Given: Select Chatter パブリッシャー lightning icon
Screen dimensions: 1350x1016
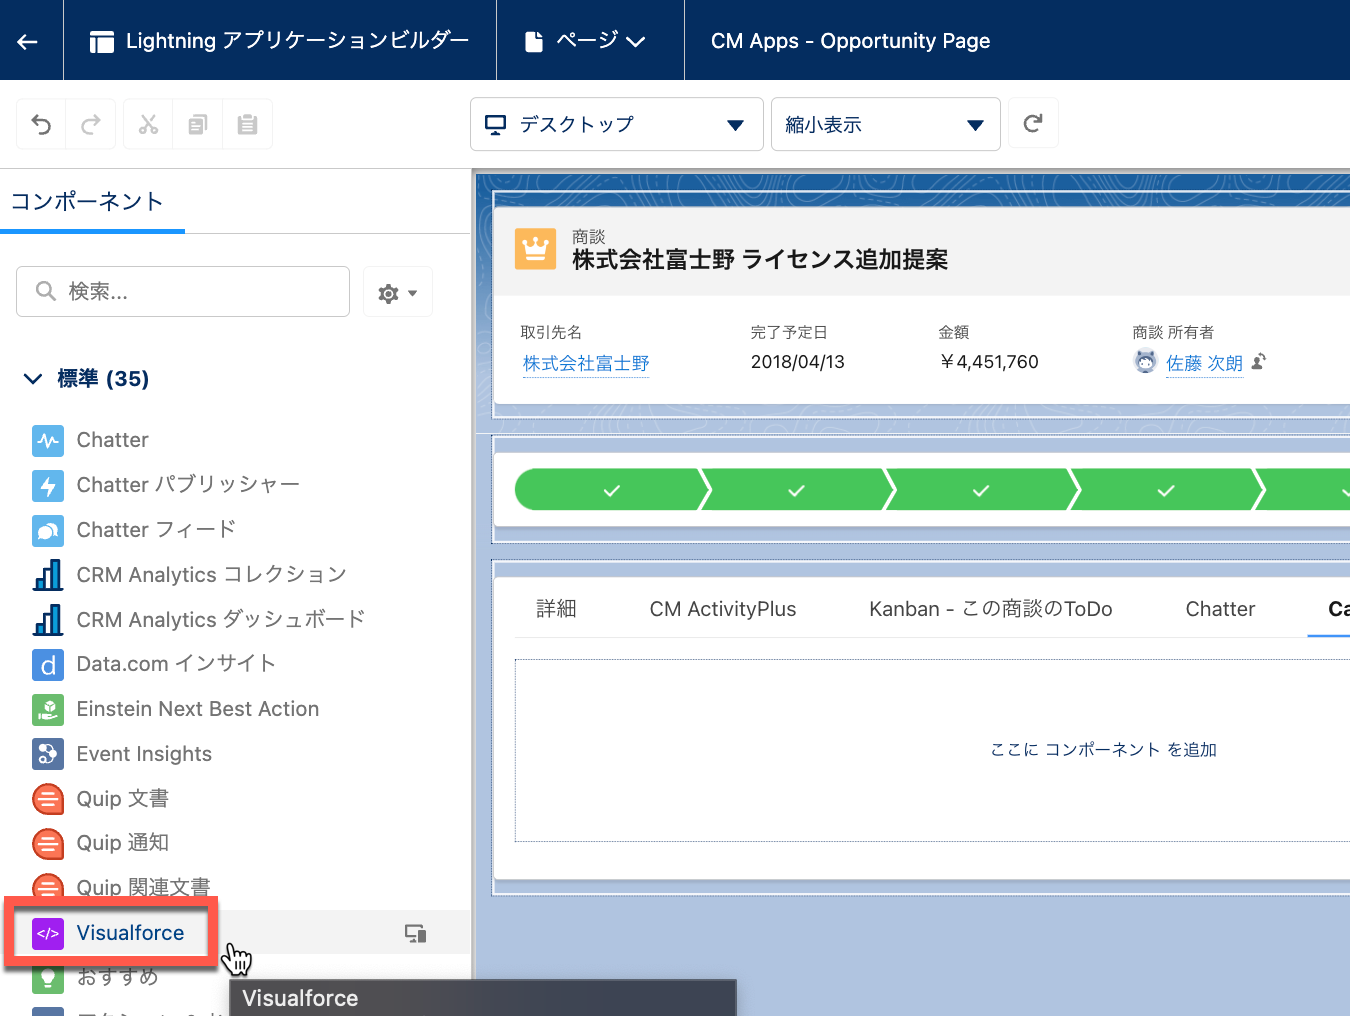Looking at the screenshot, I should [x=48, y=485].
